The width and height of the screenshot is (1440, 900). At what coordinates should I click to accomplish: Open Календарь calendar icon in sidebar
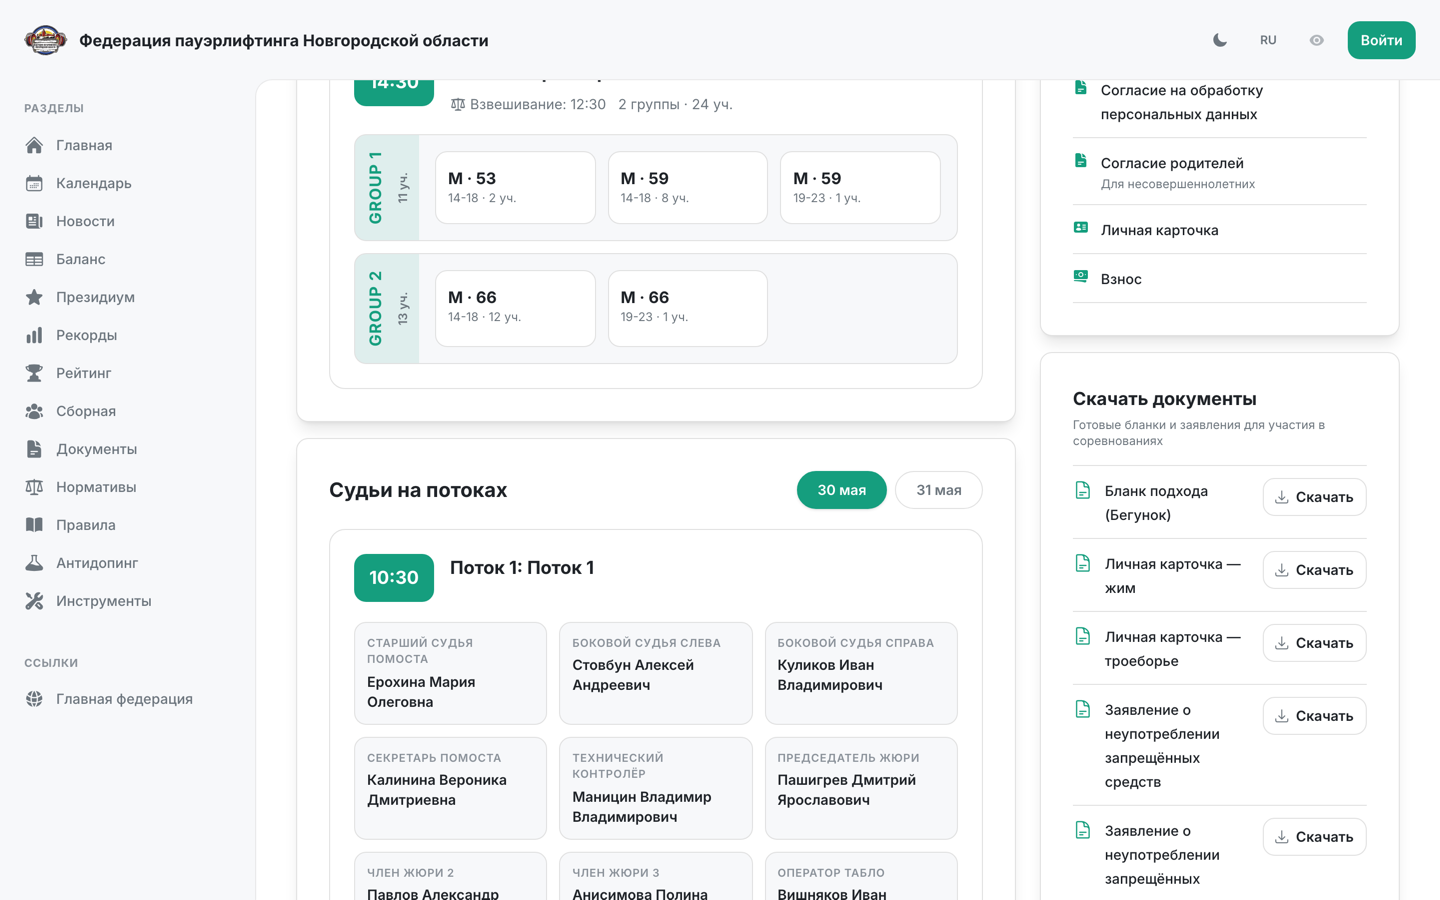(x=34, y=183)
